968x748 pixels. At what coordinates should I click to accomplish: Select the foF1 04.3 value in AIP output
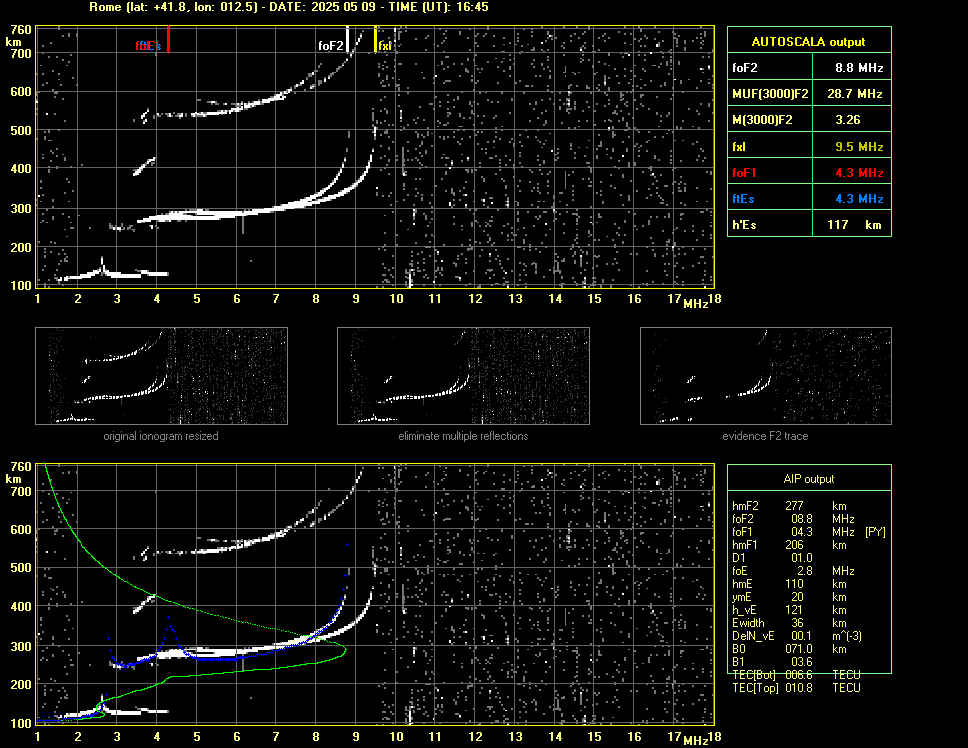pos(802,532)
